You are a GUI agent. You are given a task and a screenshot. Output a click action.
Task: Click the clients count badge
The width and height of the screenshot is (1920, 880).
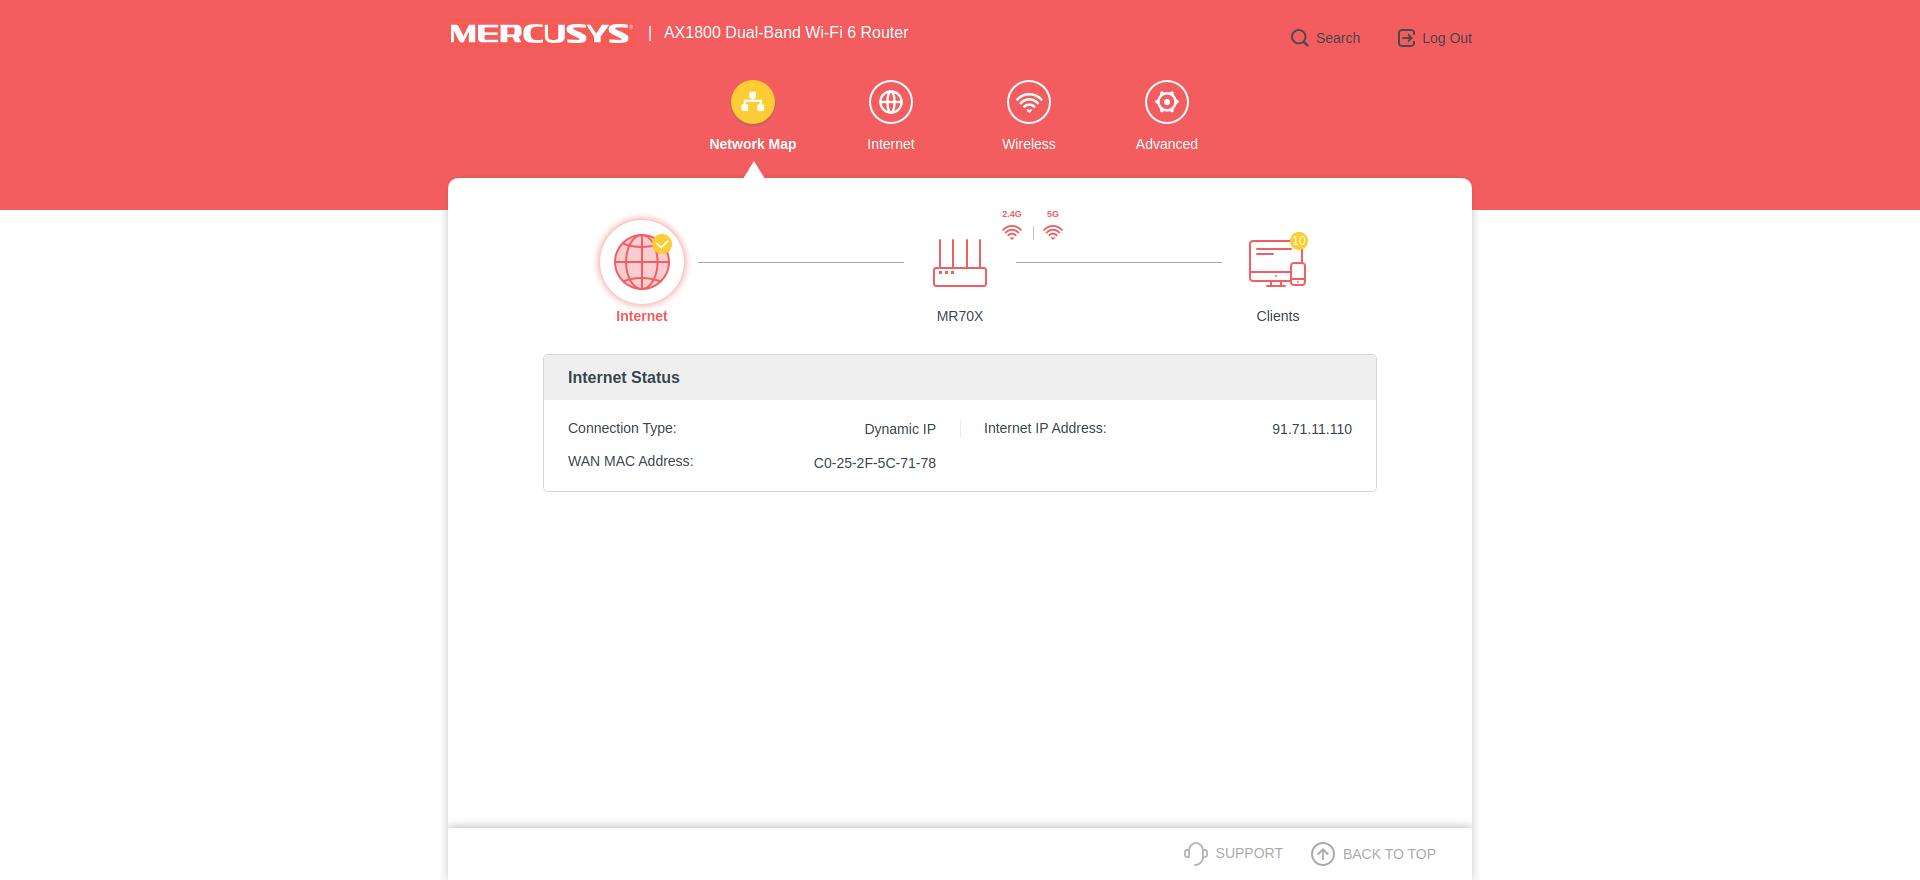1298,241
